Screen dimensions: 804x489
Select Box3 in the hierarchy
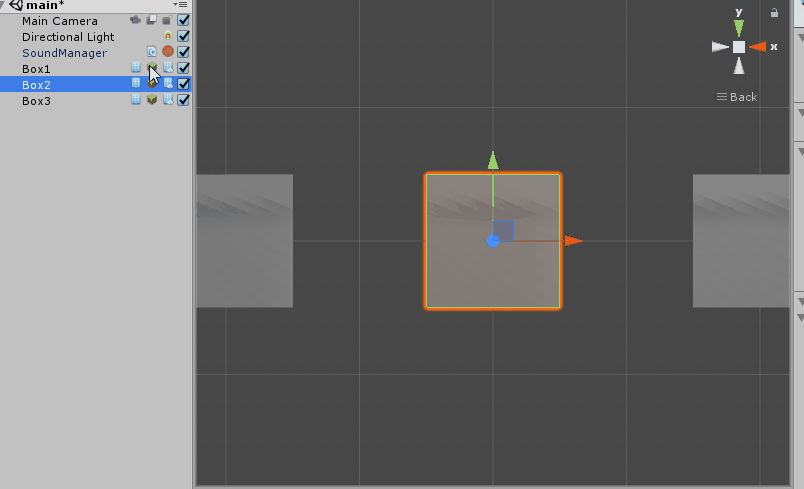click(36, 100)
